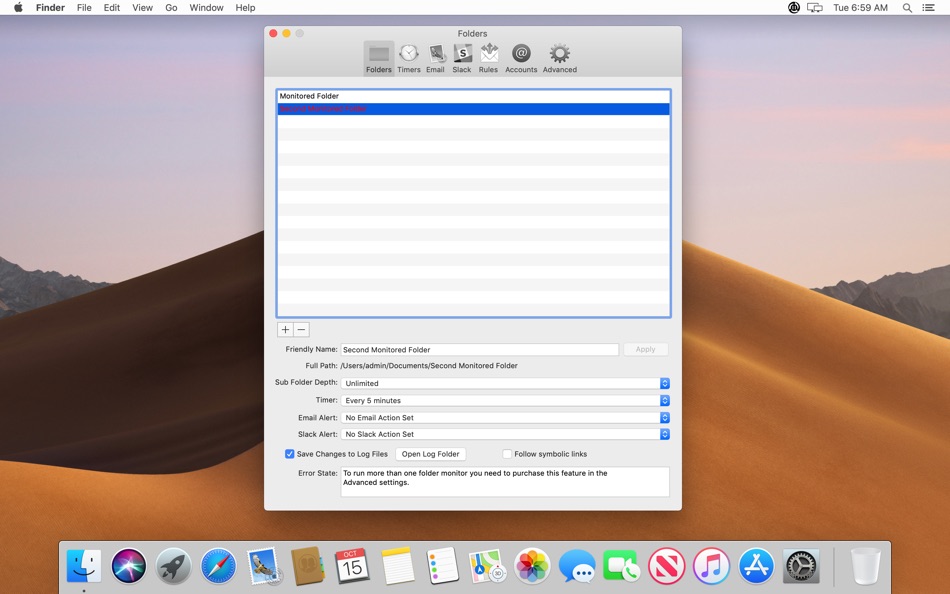This screenshot has width=950, height=594.
Task: Open the Go menu
Action: pyautogui.click(x=171, y=7)
